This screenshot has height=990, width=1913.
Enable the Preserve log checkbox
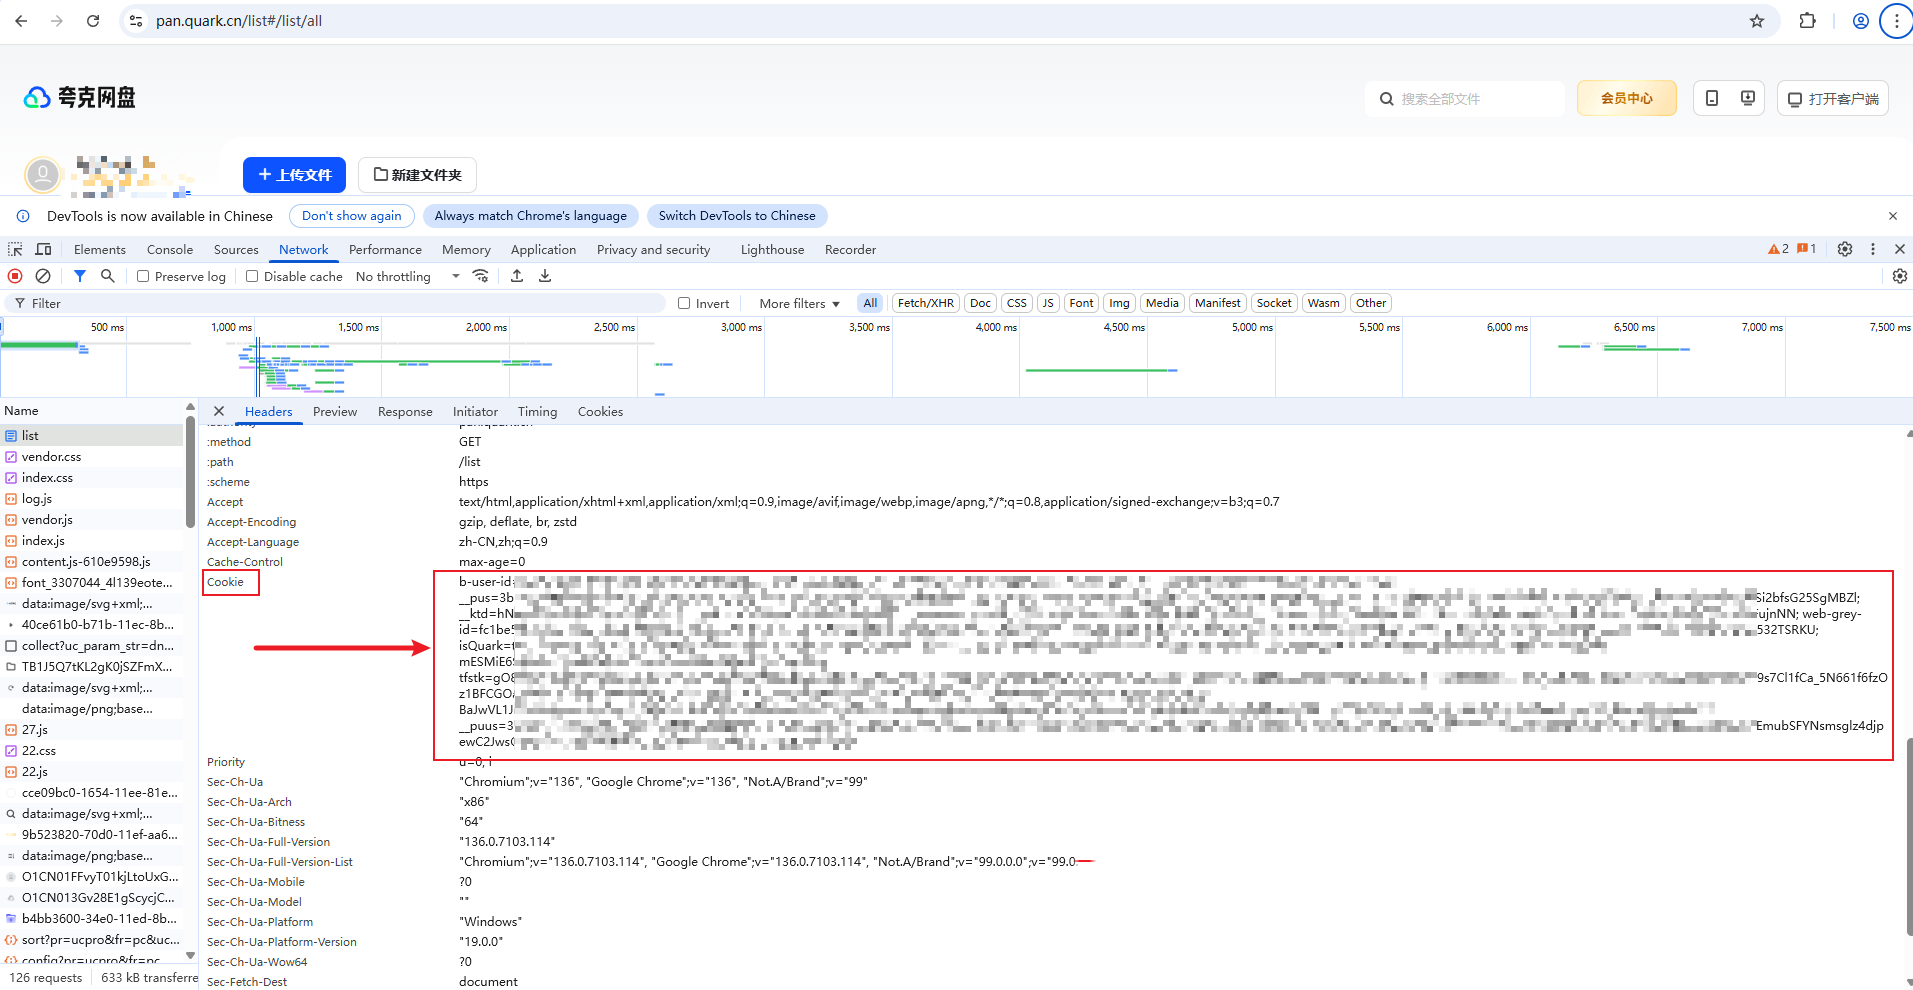click(x=143, y=277)
